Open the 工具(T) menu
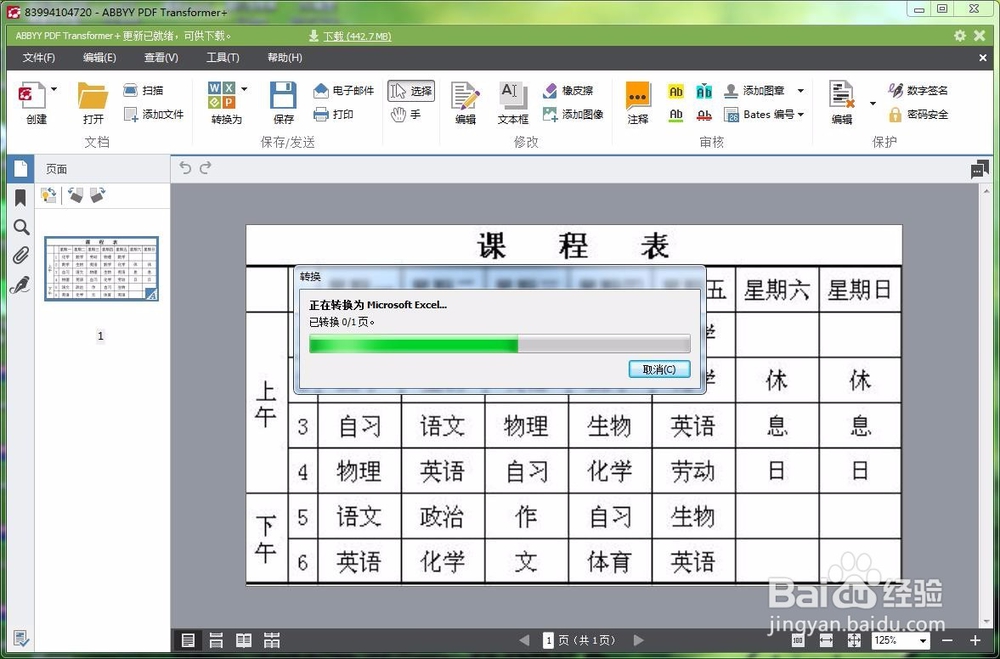The image size is (1000, 659). pos(223,57)
